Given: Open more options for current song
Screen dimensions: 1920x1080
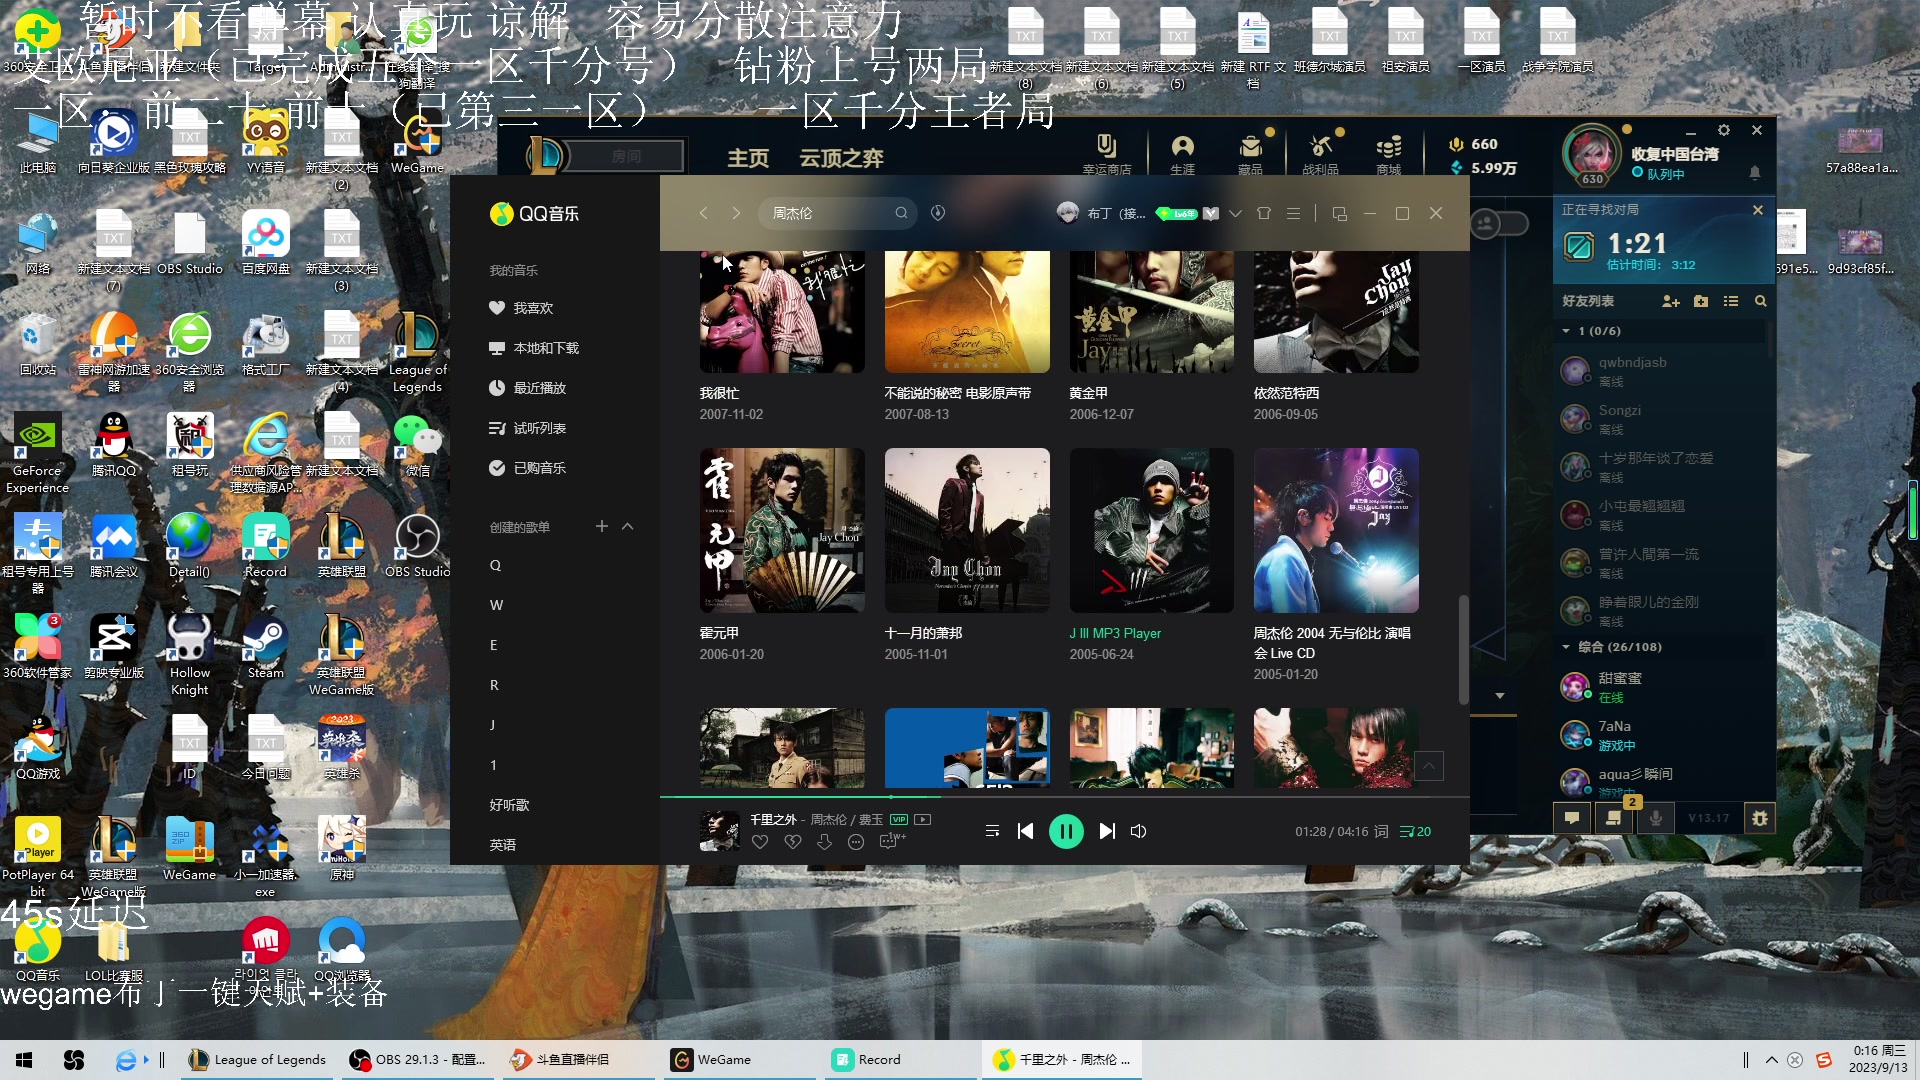Looking at the screenshot, I should point(856,842).
